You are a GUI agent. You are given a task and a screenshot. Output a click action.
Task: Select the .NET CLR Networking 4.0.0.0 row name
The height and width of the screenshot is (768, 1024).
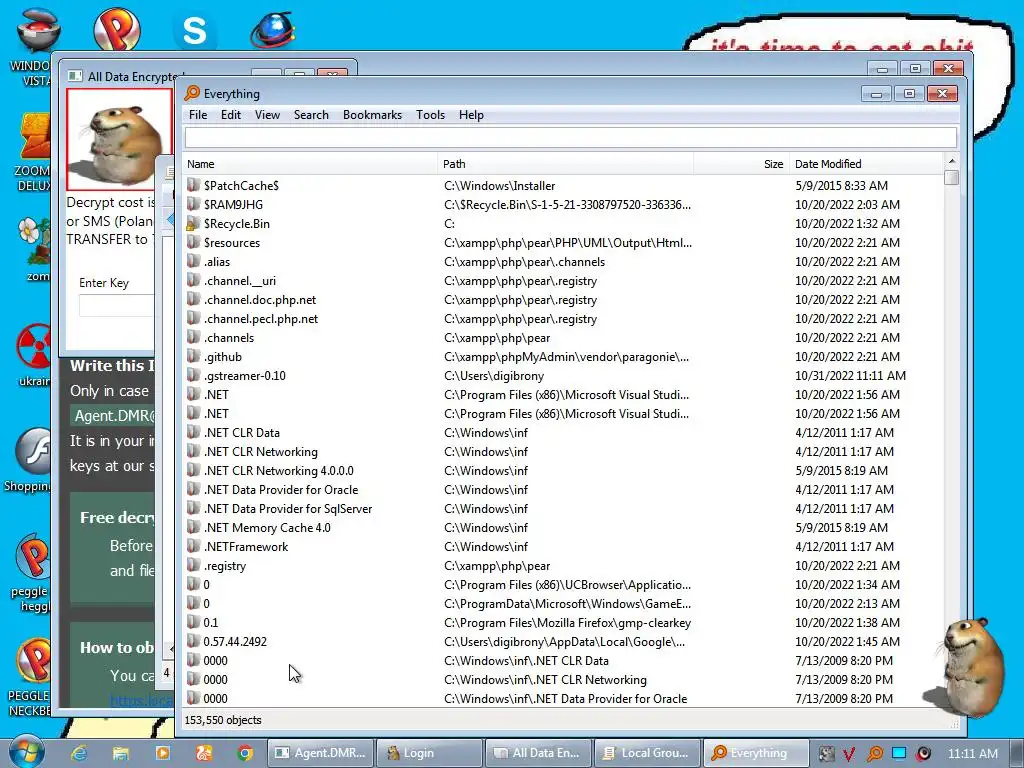click(x=278, y=471)
